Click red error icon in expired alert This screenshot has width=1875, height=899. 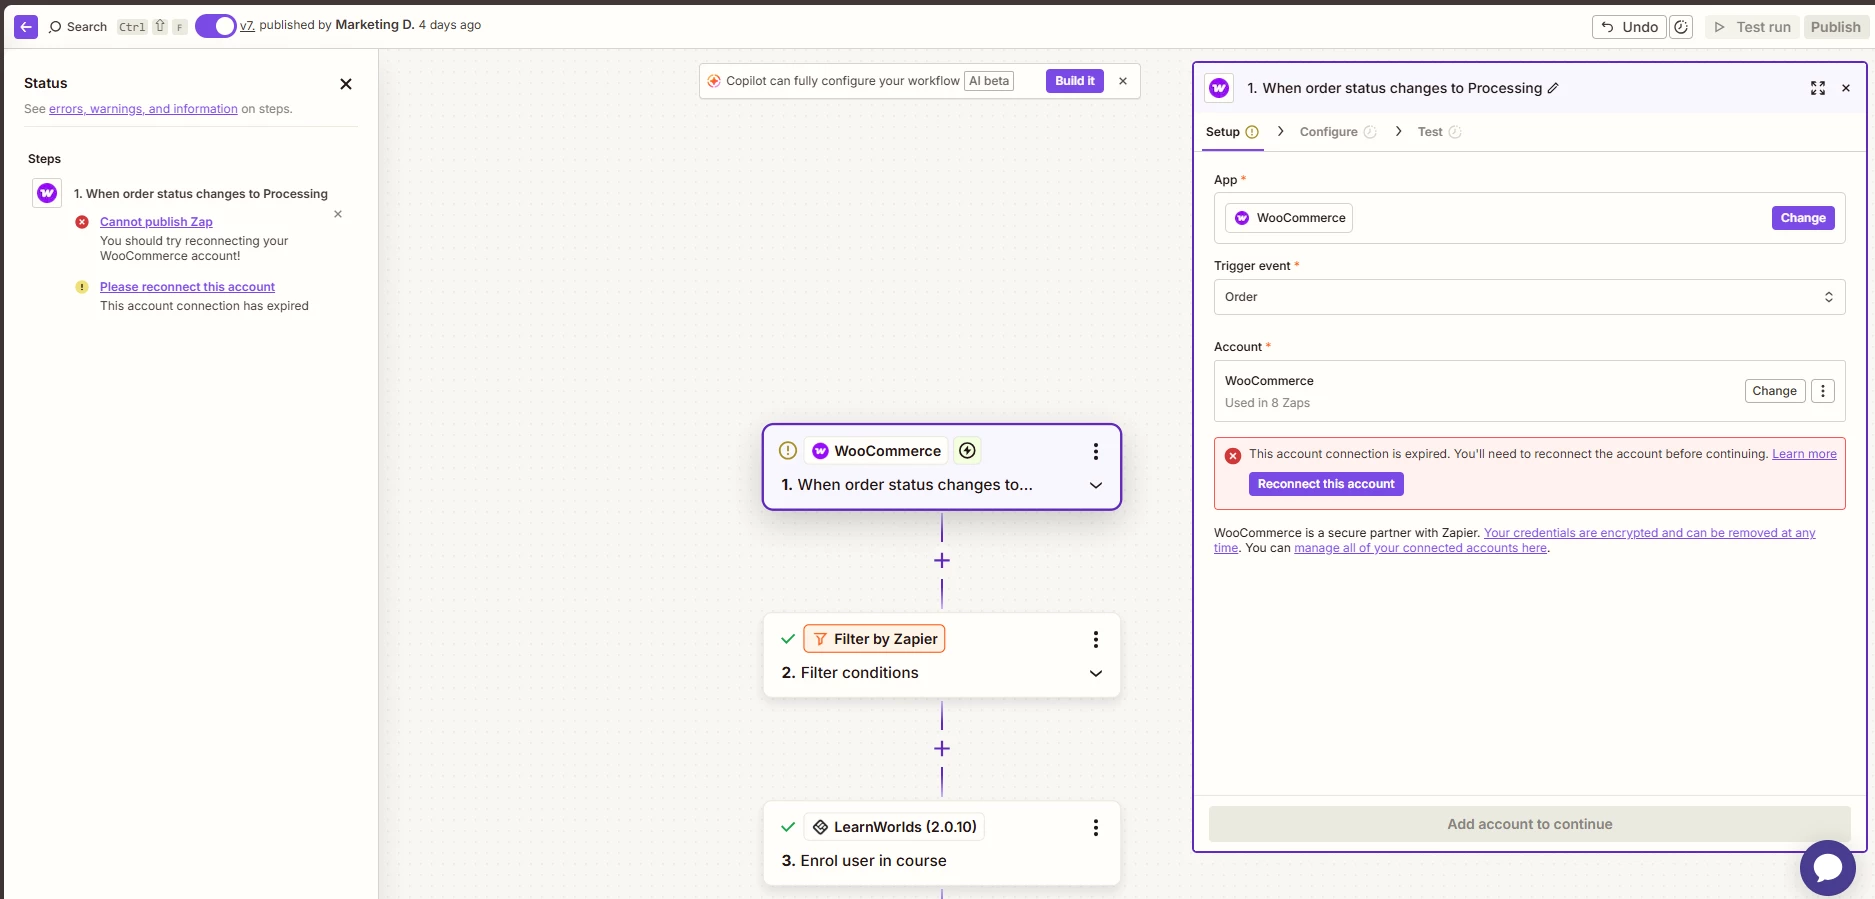coord(1233,455)
